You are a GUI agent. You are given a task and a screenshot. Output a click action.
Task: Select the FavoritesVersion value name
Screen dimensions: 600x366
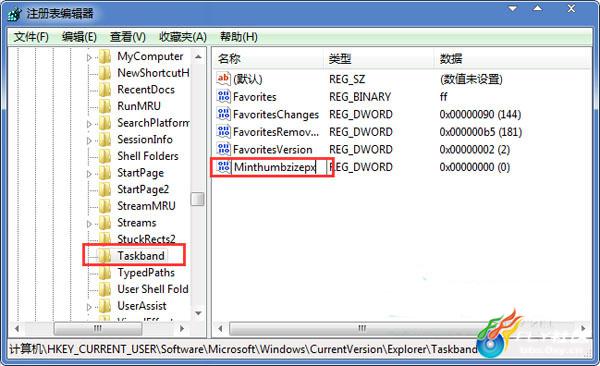point(272,150)
